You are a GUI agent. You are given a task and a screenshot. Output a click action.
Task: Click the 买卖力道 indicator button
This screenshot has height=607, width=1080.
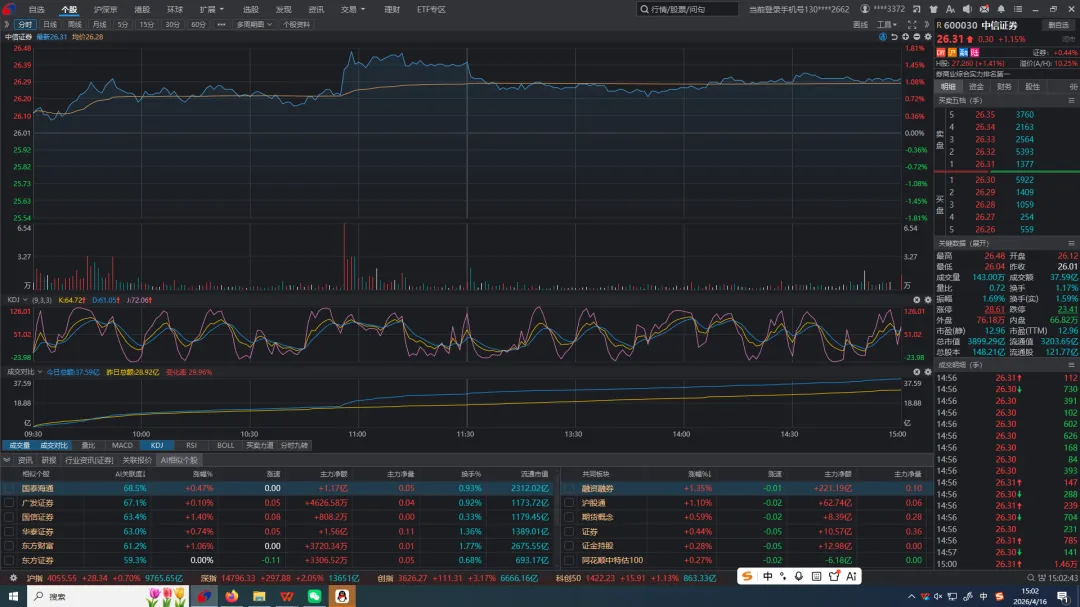point(260,445)
